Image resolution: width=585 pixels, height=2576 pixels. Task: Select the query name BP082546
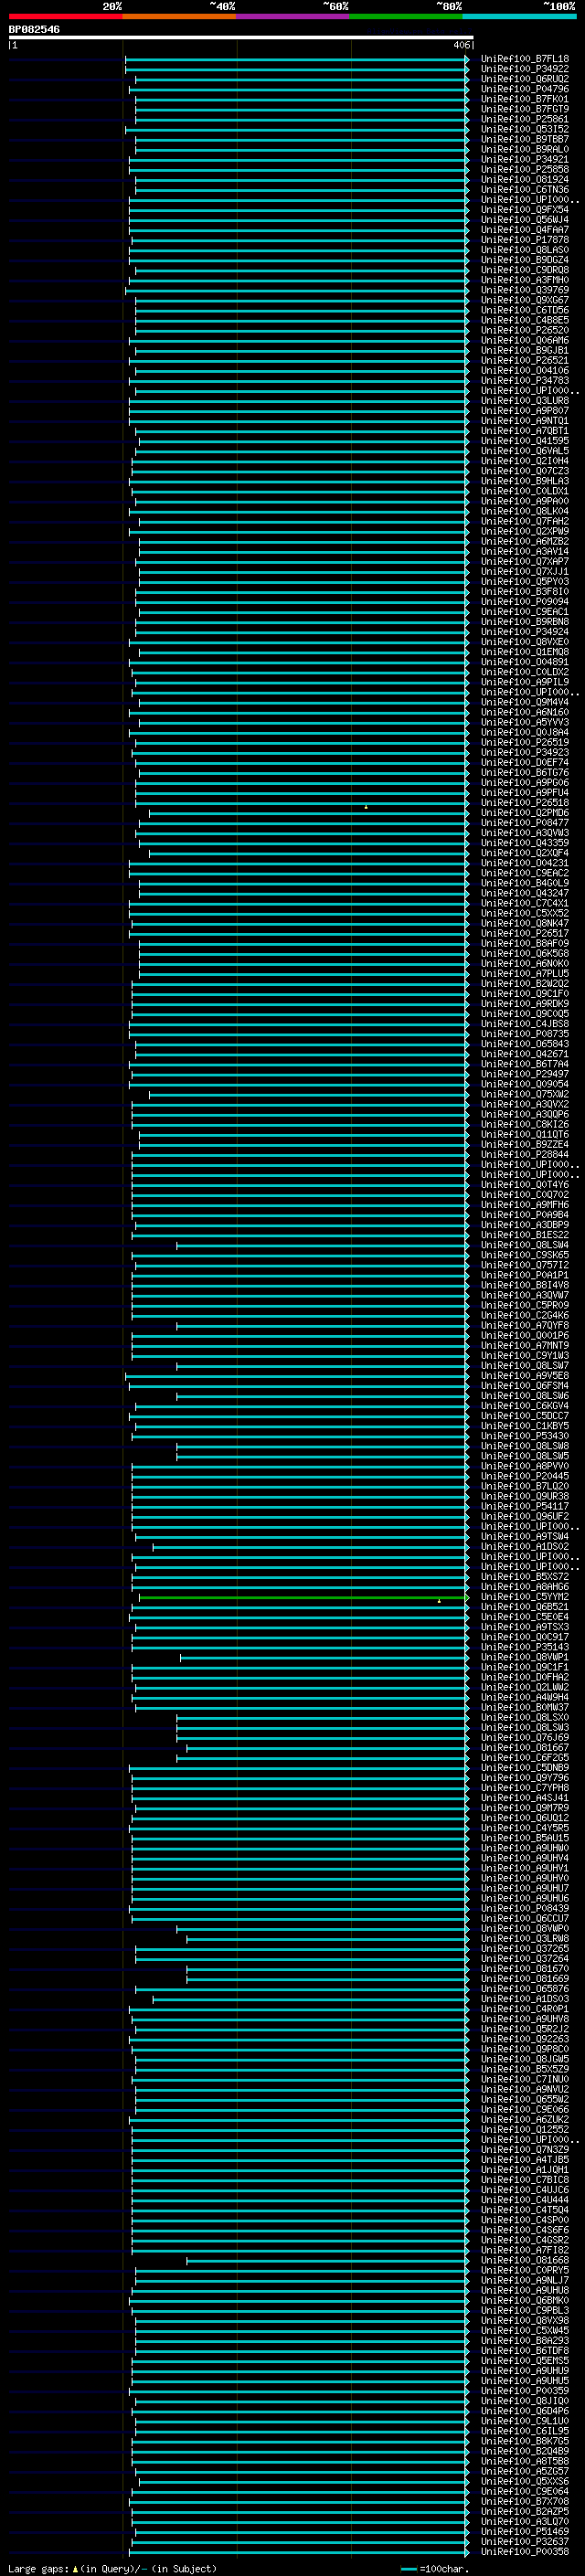(x=34, y=29)
